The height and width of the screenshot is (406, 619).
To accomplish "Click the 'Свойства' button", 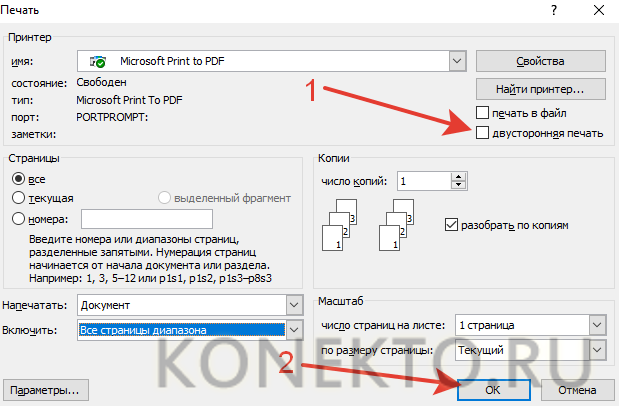I will coord(541,62).
